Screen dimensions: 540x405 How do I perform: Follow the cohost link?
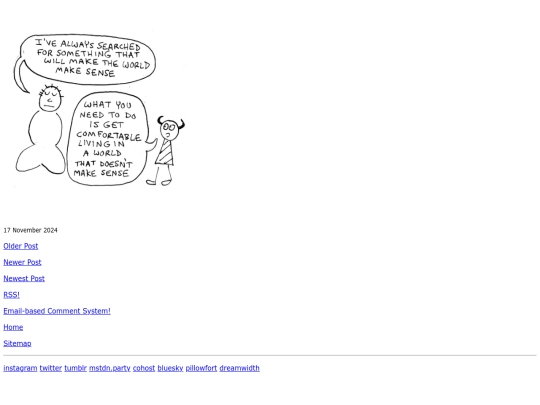coord(144,368)
